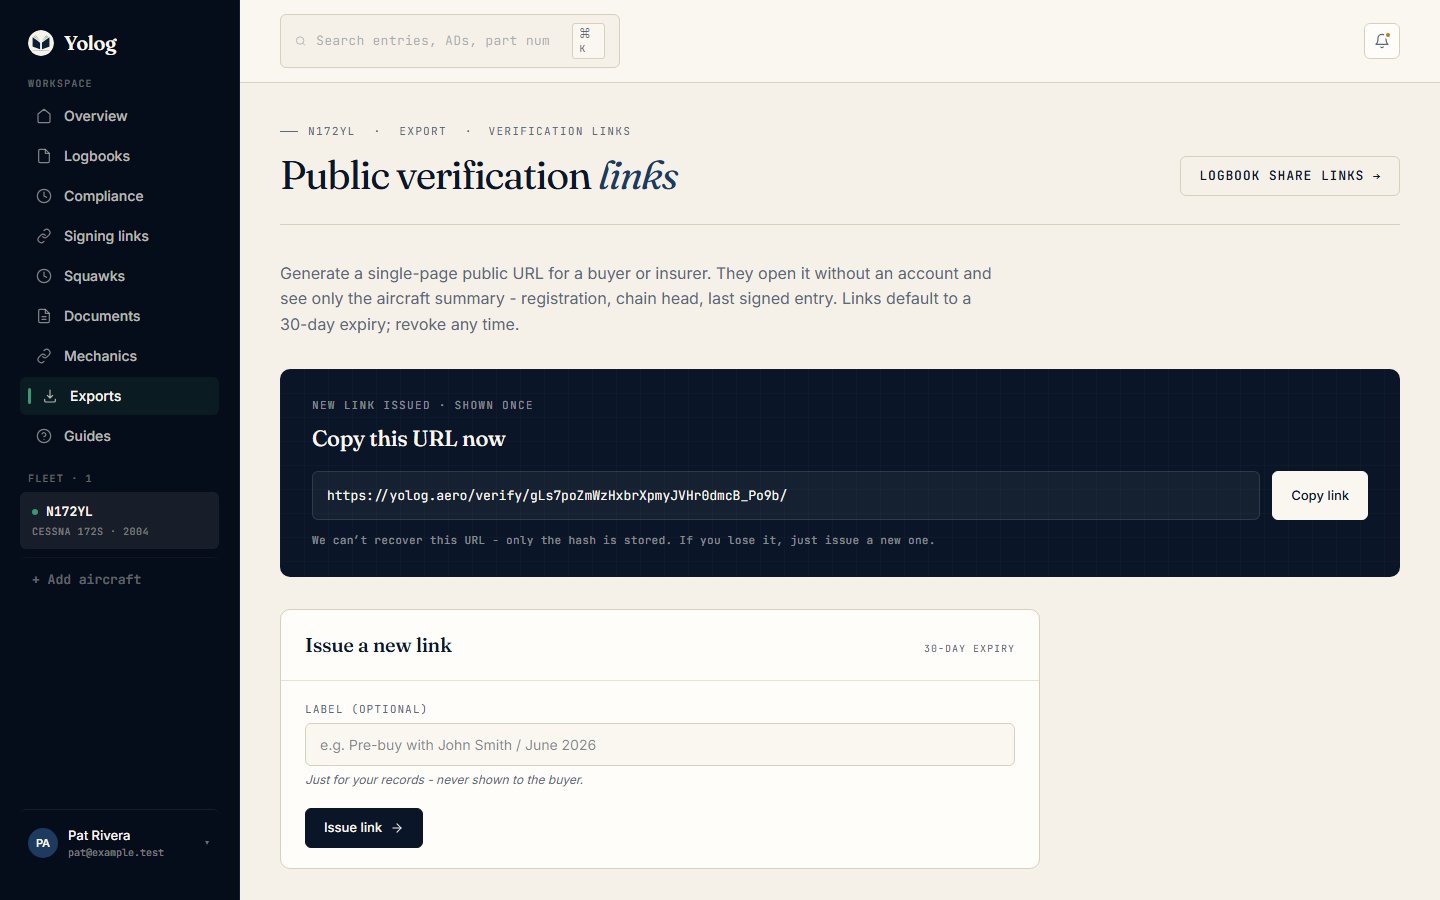Open Squawks in the sidebar
This screenshot has width=1440, height=900.
tap(119, 276)
